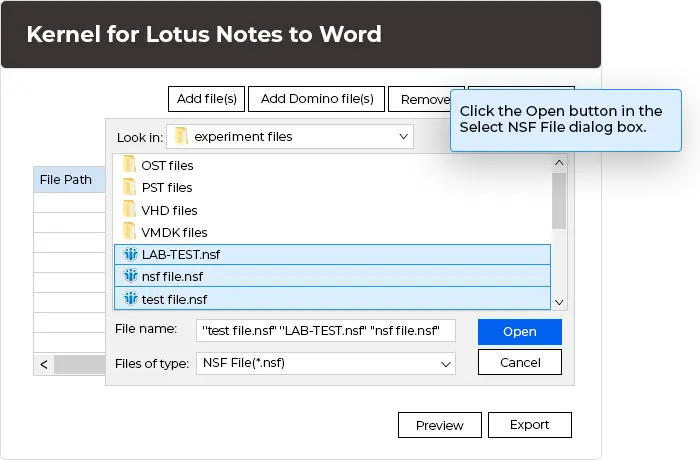Select the text VHD files
Viewport: 700px width, 460px height.
pyautogui.click(x=169, y=210)
